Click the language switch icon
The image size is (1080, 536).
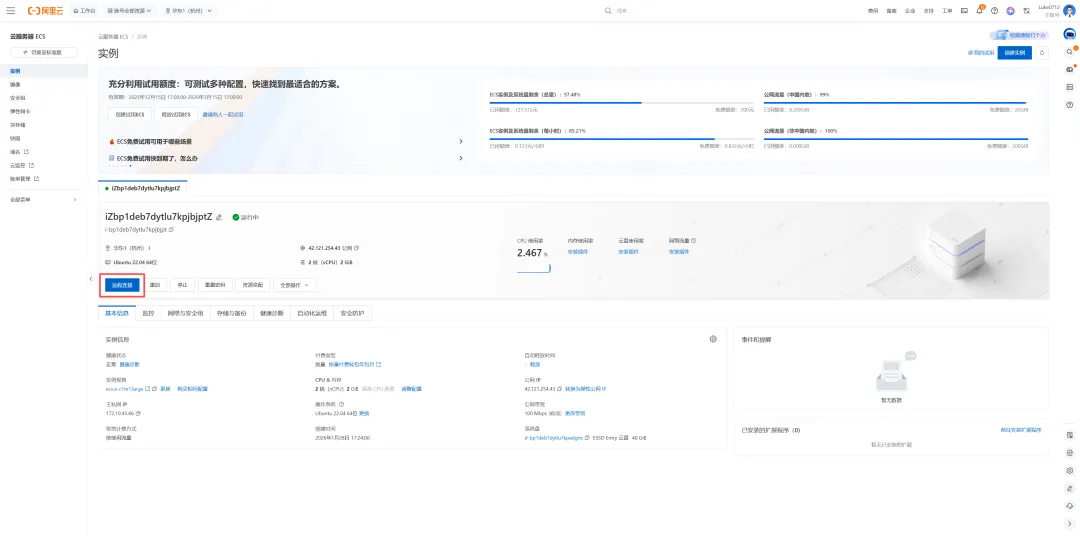click(x=1026, y=11)
